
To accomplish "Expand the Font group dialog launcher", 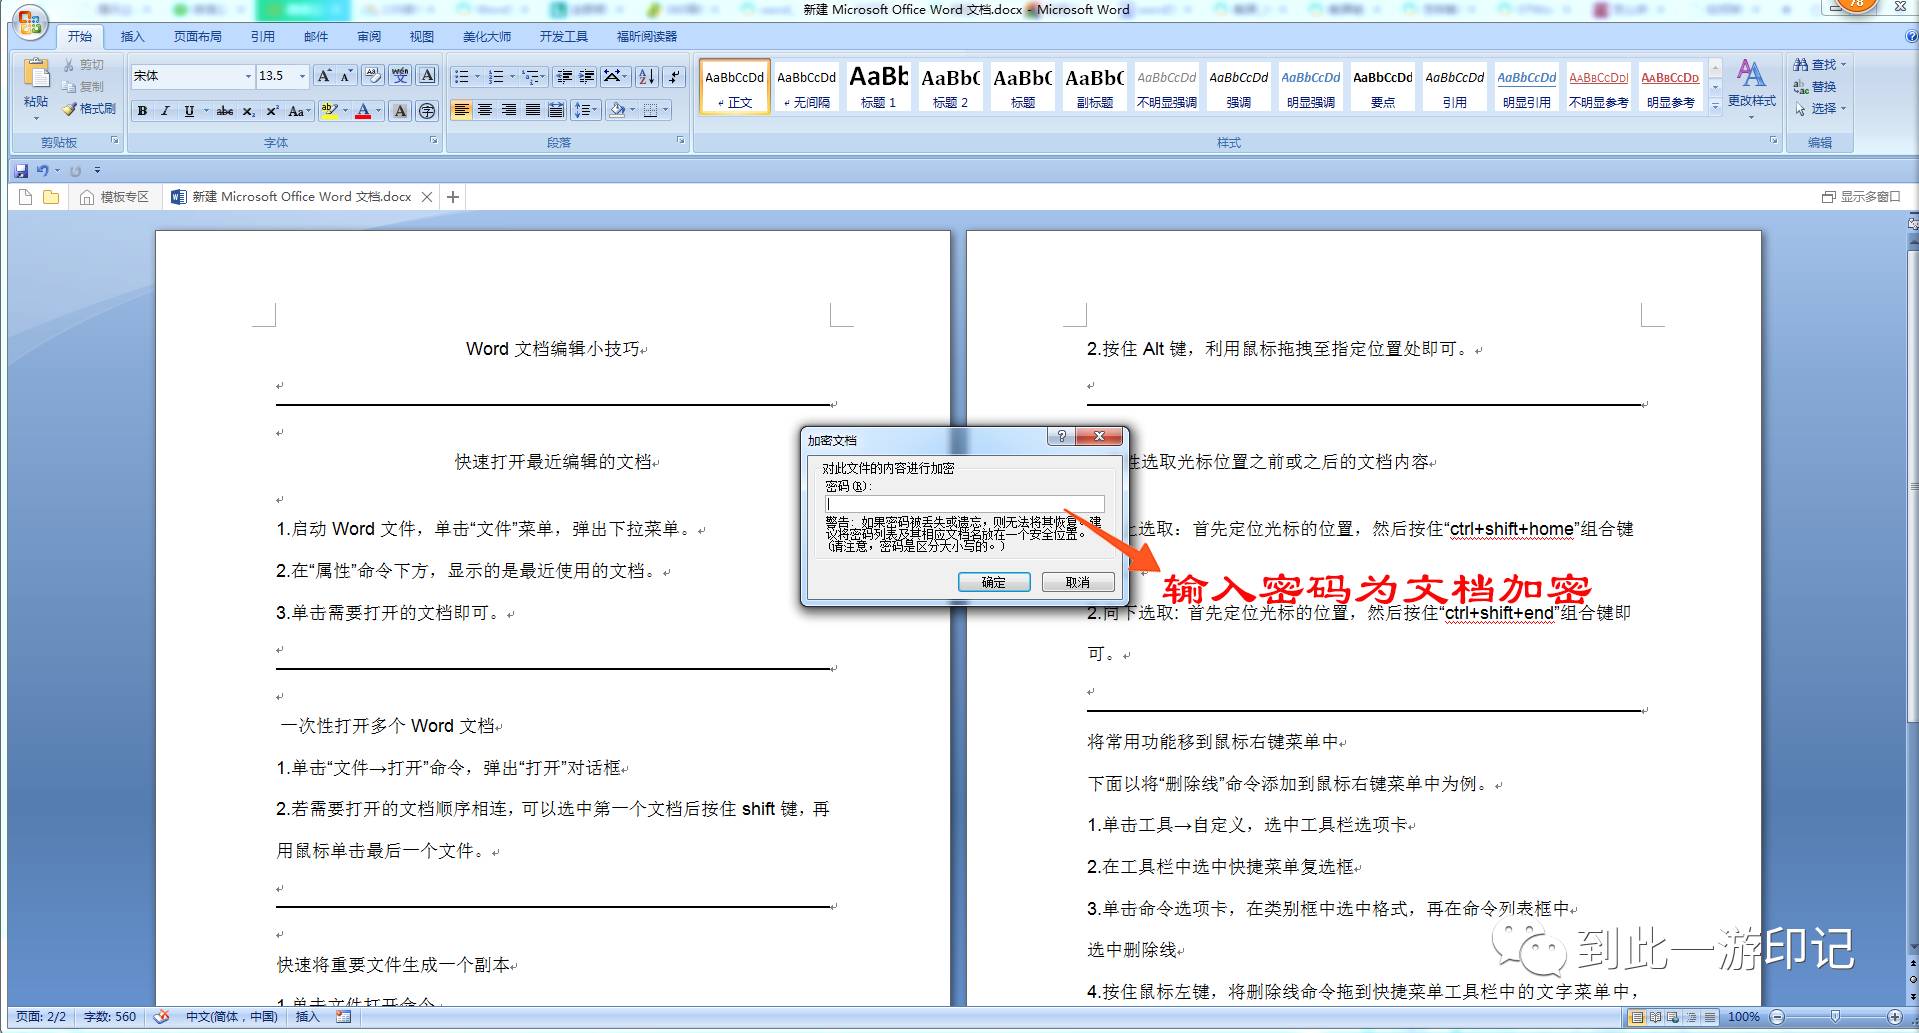I will [x=433, y=141].
